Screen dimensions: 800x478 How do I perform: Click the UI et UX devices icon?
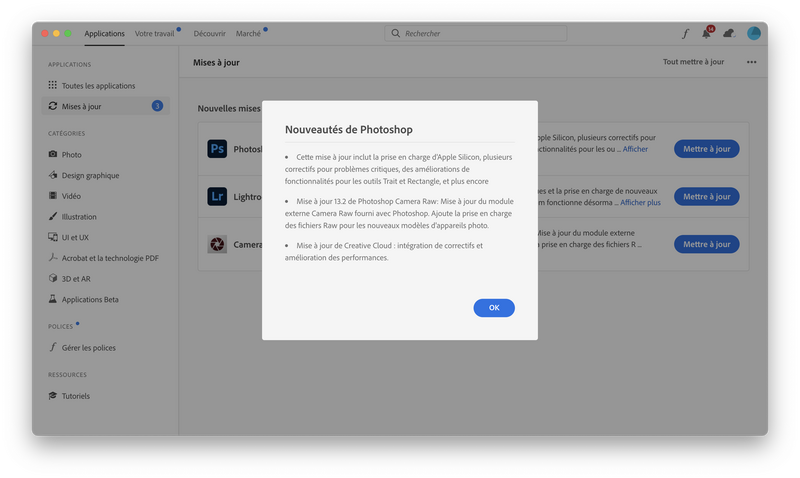53,237
